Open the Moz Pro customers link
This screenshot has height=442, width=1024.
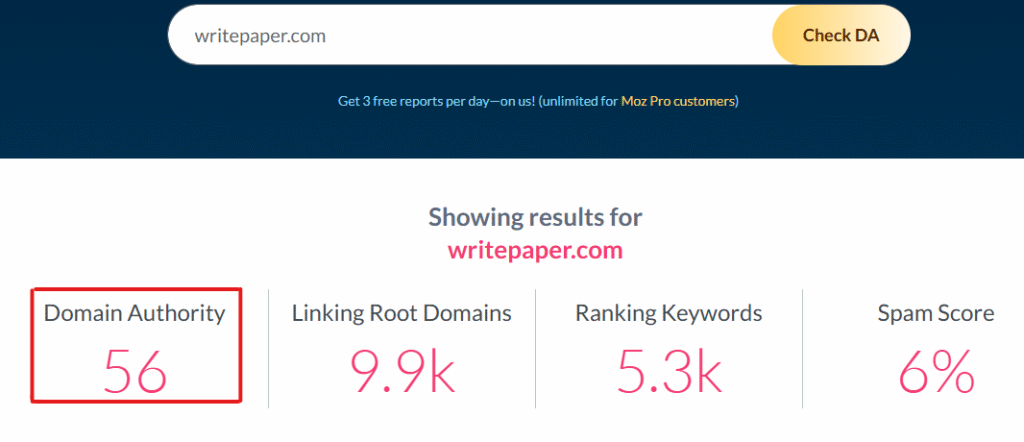pos(678,101)
